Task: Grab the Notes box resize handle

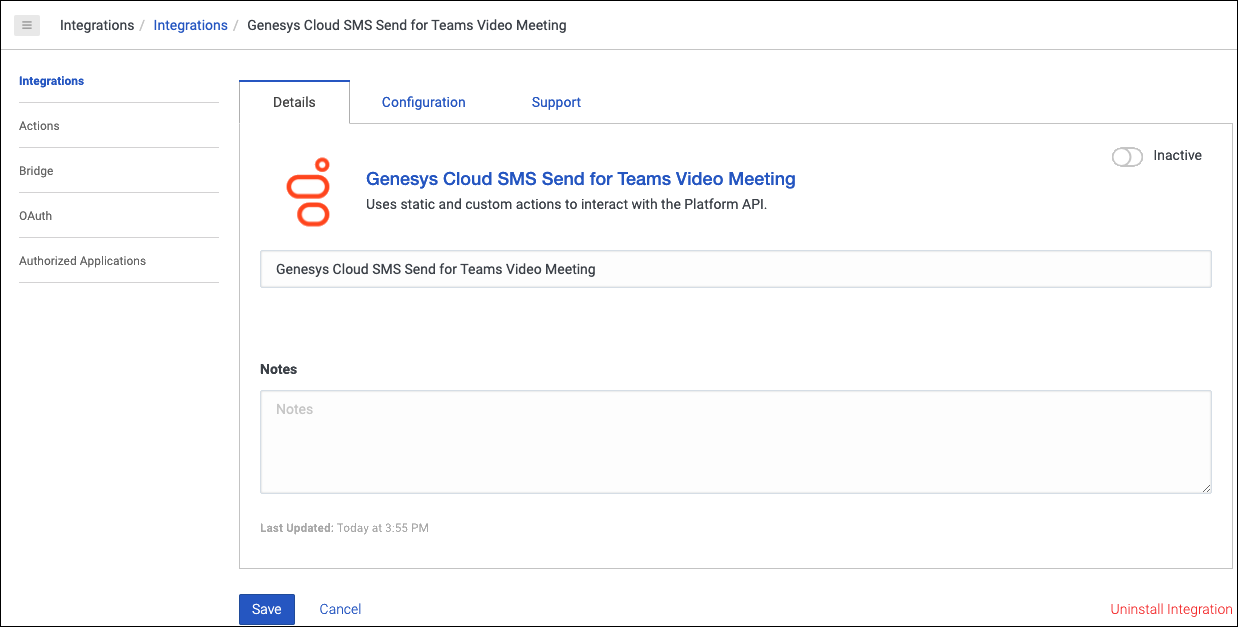Action: click(x=1206, y=488)
